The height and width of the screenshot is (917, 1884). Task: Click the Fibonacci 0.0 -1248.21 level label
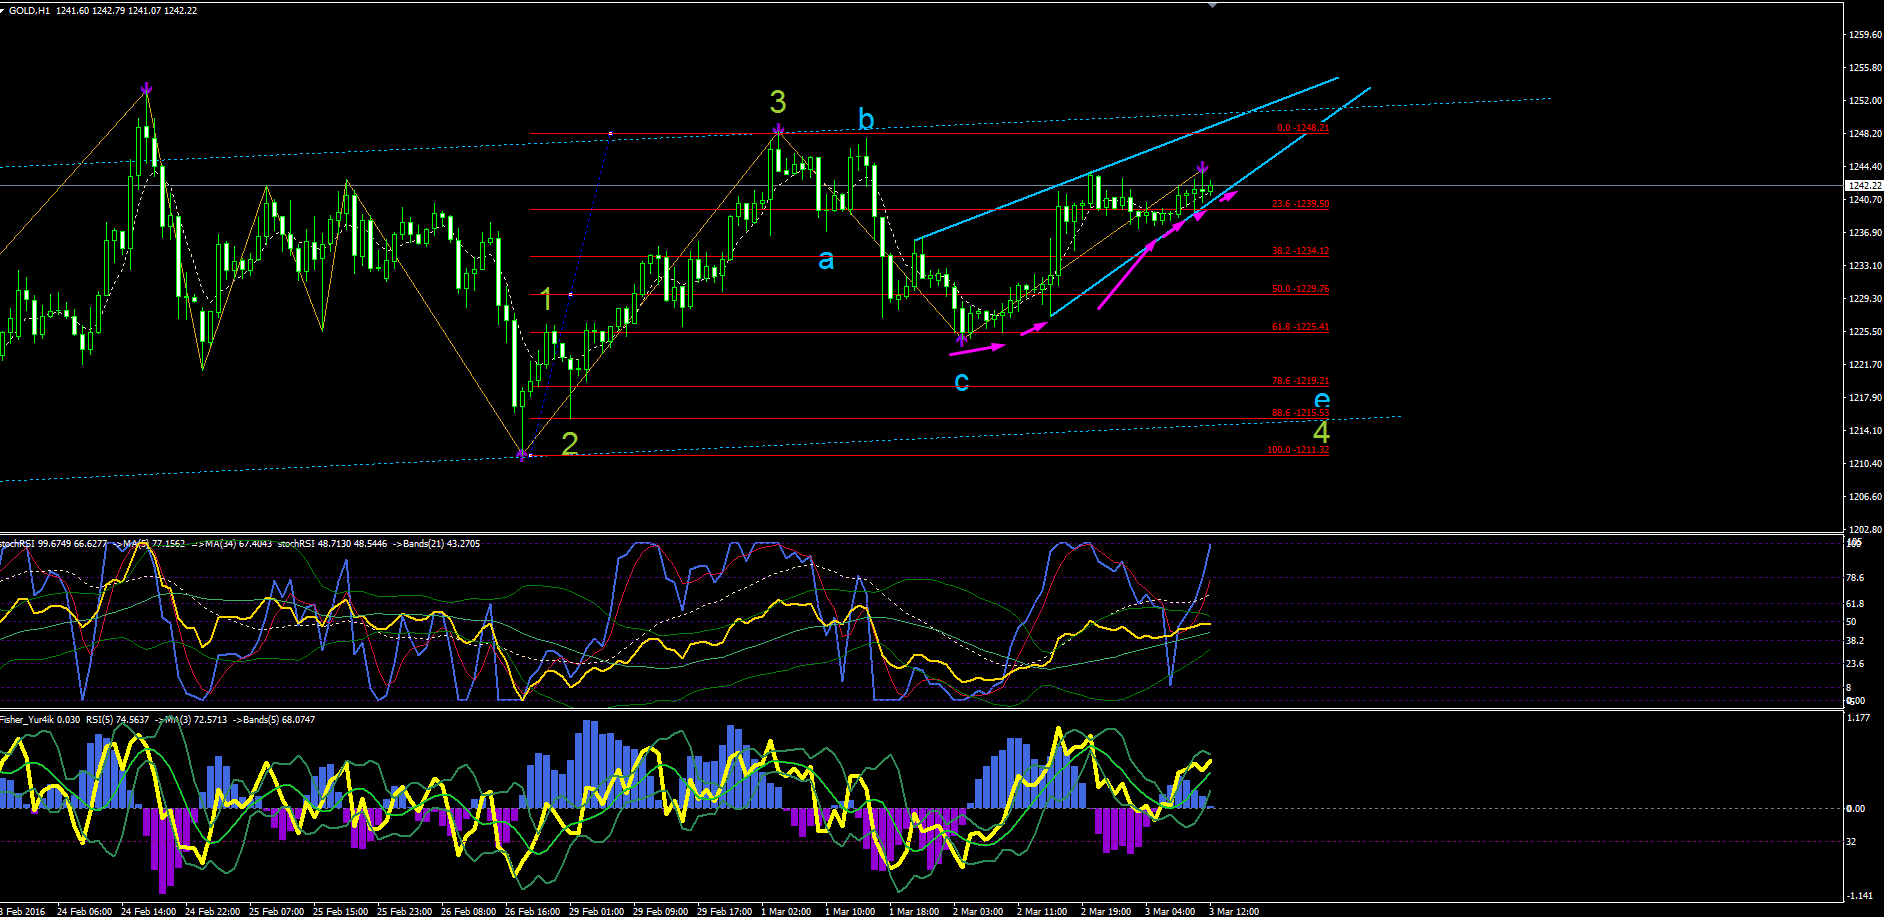click(x=1303, y=128)
